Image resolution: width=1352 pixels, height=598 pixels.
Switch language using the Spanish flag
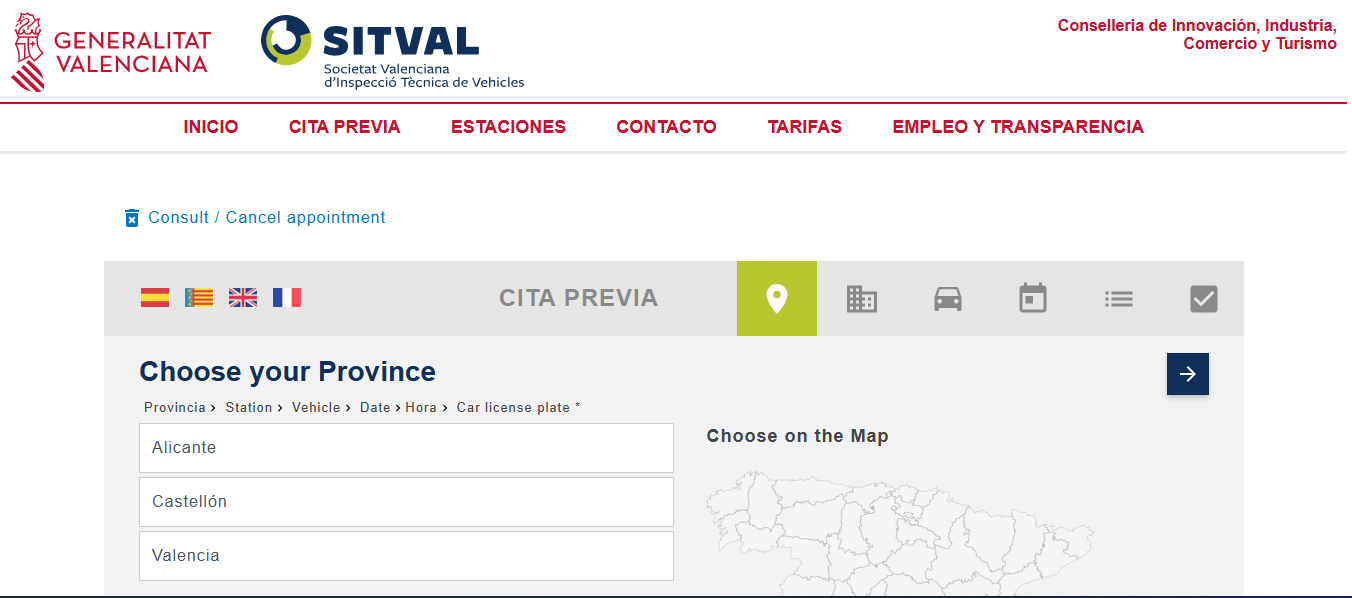155,297
